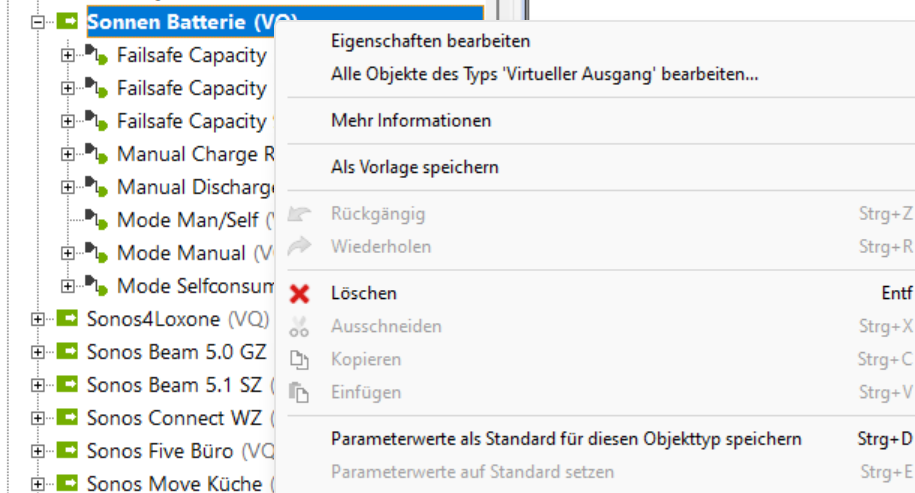Viewport: 915px width, 493px height.
Task: Click the Sonos Five Büro green icon
Action: tap(67, 451)
